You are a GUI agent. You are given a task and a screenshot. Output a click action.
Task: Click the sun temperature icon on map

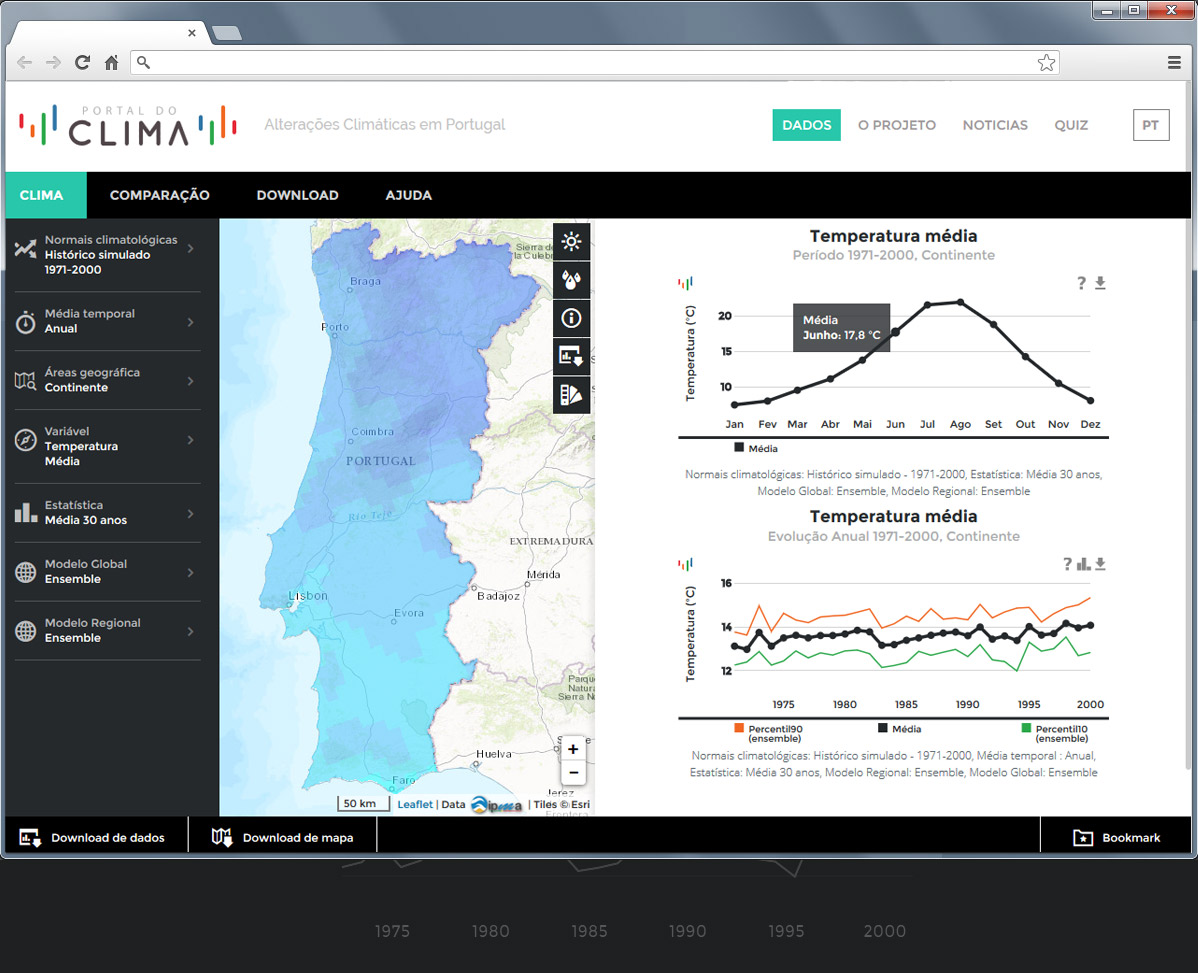tap(571, 241)
